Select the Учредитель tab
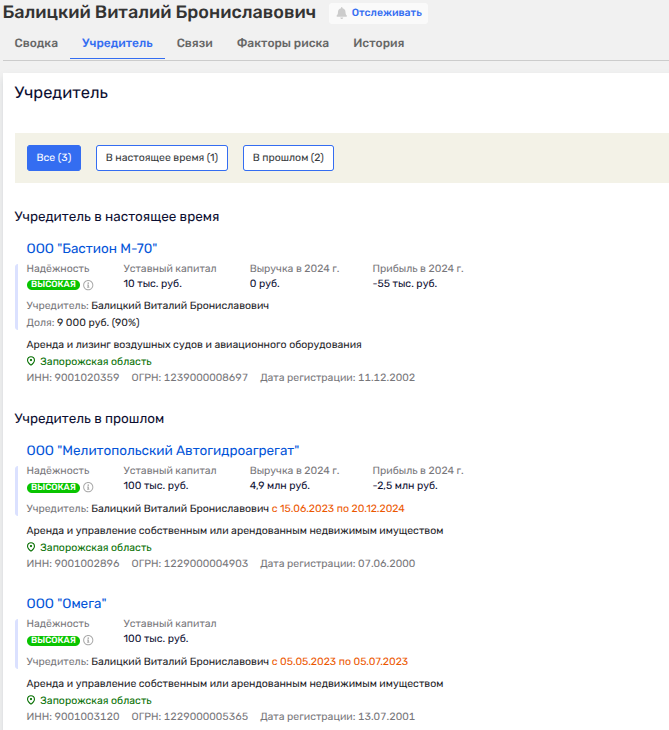 (117, 44)
